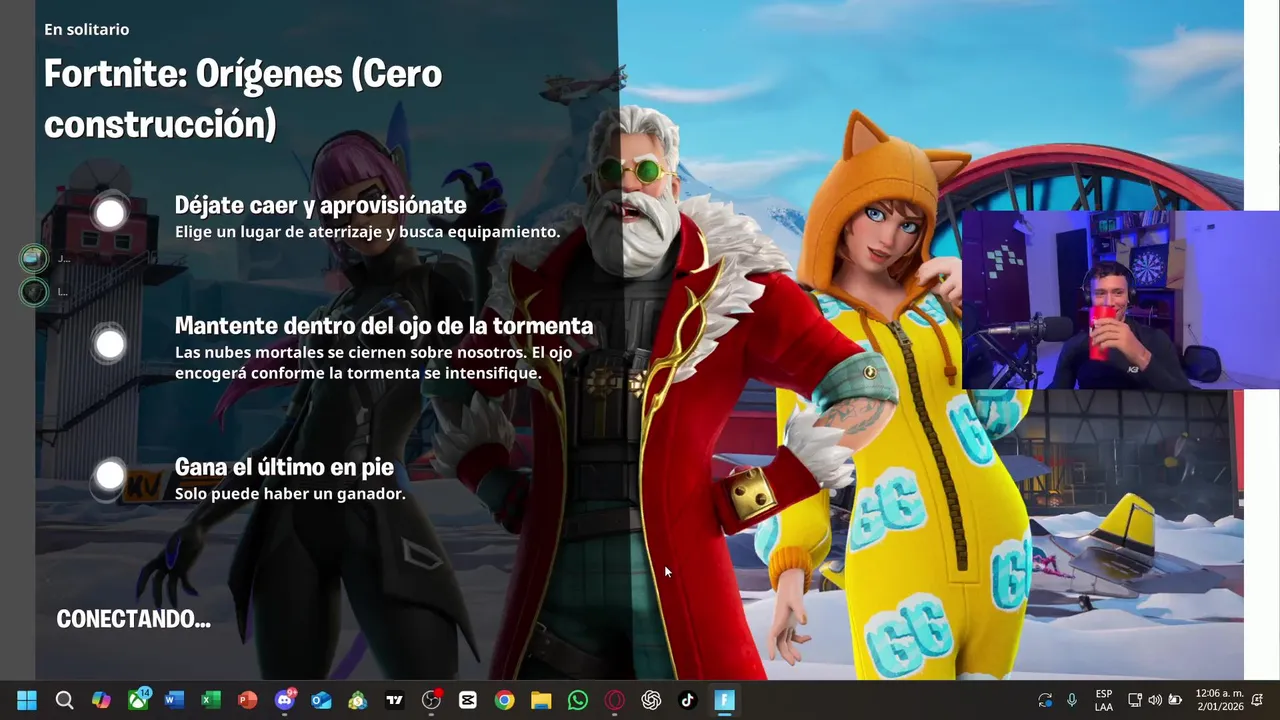Open ChatGPT from the taskbar
Screen dimensions: 1280x720
[x=651, y=700]
